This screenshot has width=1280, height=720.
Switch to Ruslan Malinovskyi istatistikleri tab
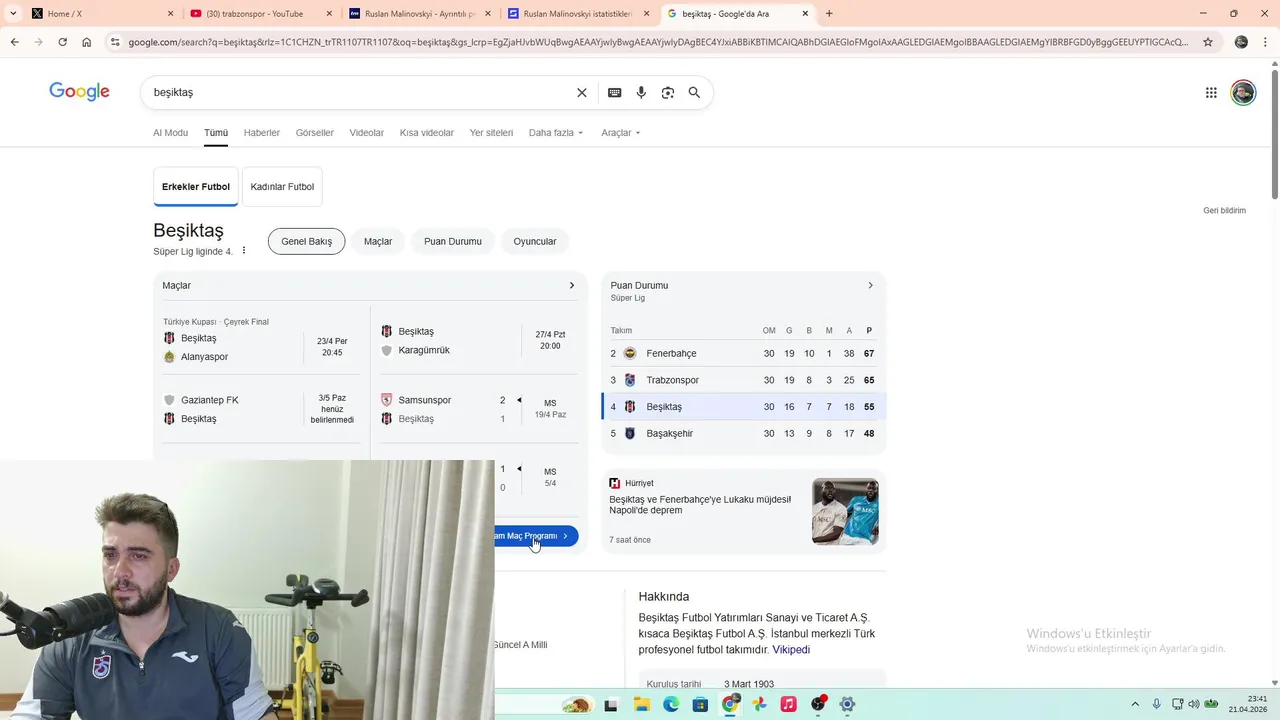[x=579, y=13]
